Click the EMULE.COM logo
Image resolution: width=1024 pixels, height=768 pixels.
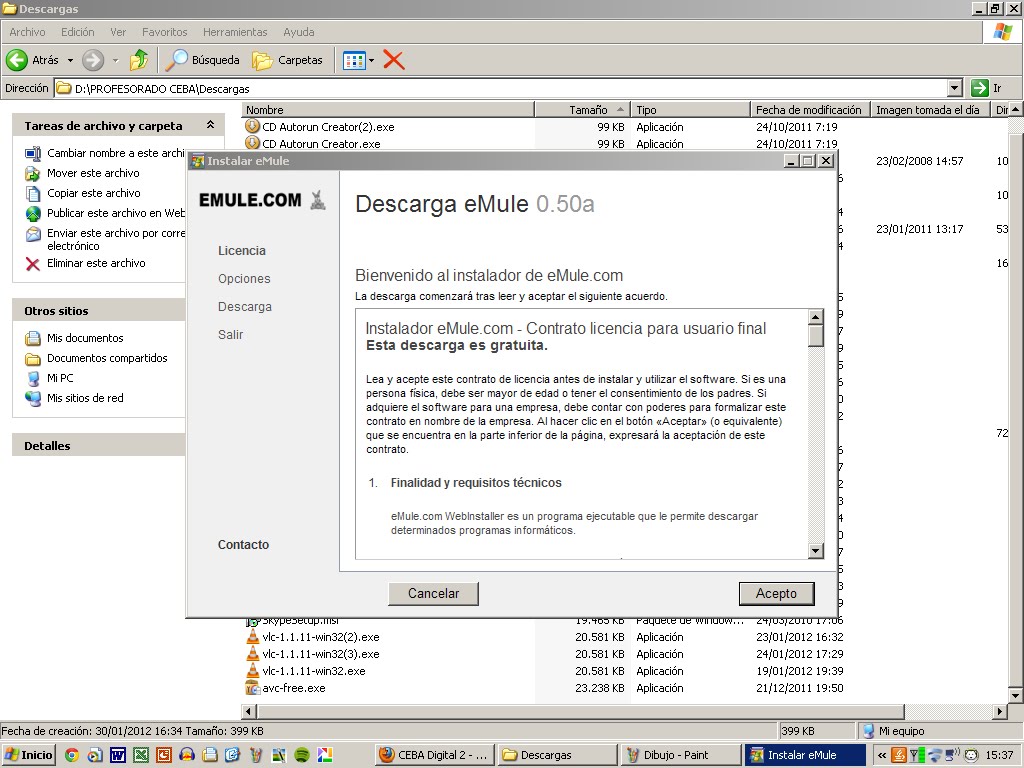[x=262, y=200]
